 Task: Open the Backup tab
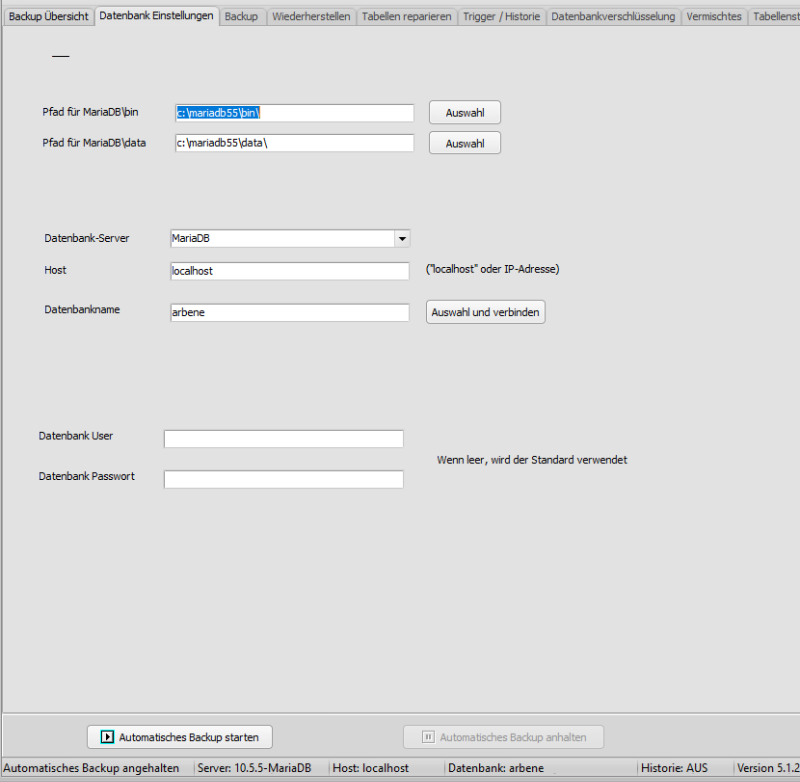click(240, 17)
